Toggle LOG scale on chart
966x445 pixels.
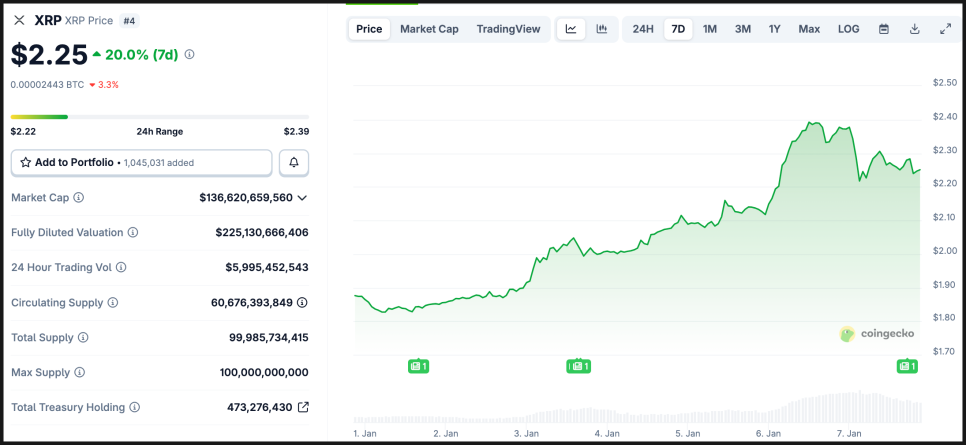tap(848, 29)
